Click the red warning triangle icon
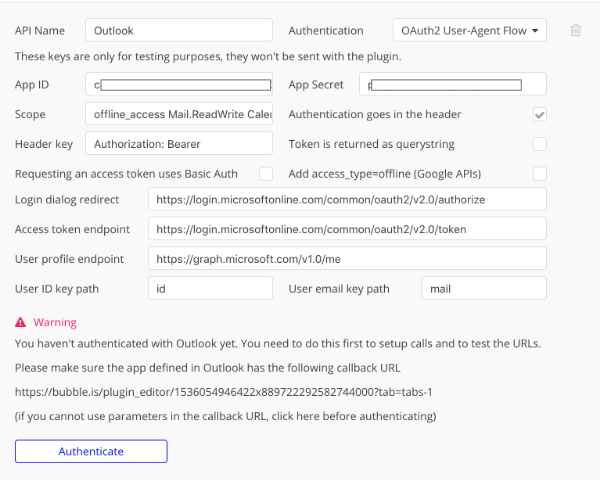Image resolution: width=600 pixels, height=480 pixels. pyautogui.click(x=21, y=322)
